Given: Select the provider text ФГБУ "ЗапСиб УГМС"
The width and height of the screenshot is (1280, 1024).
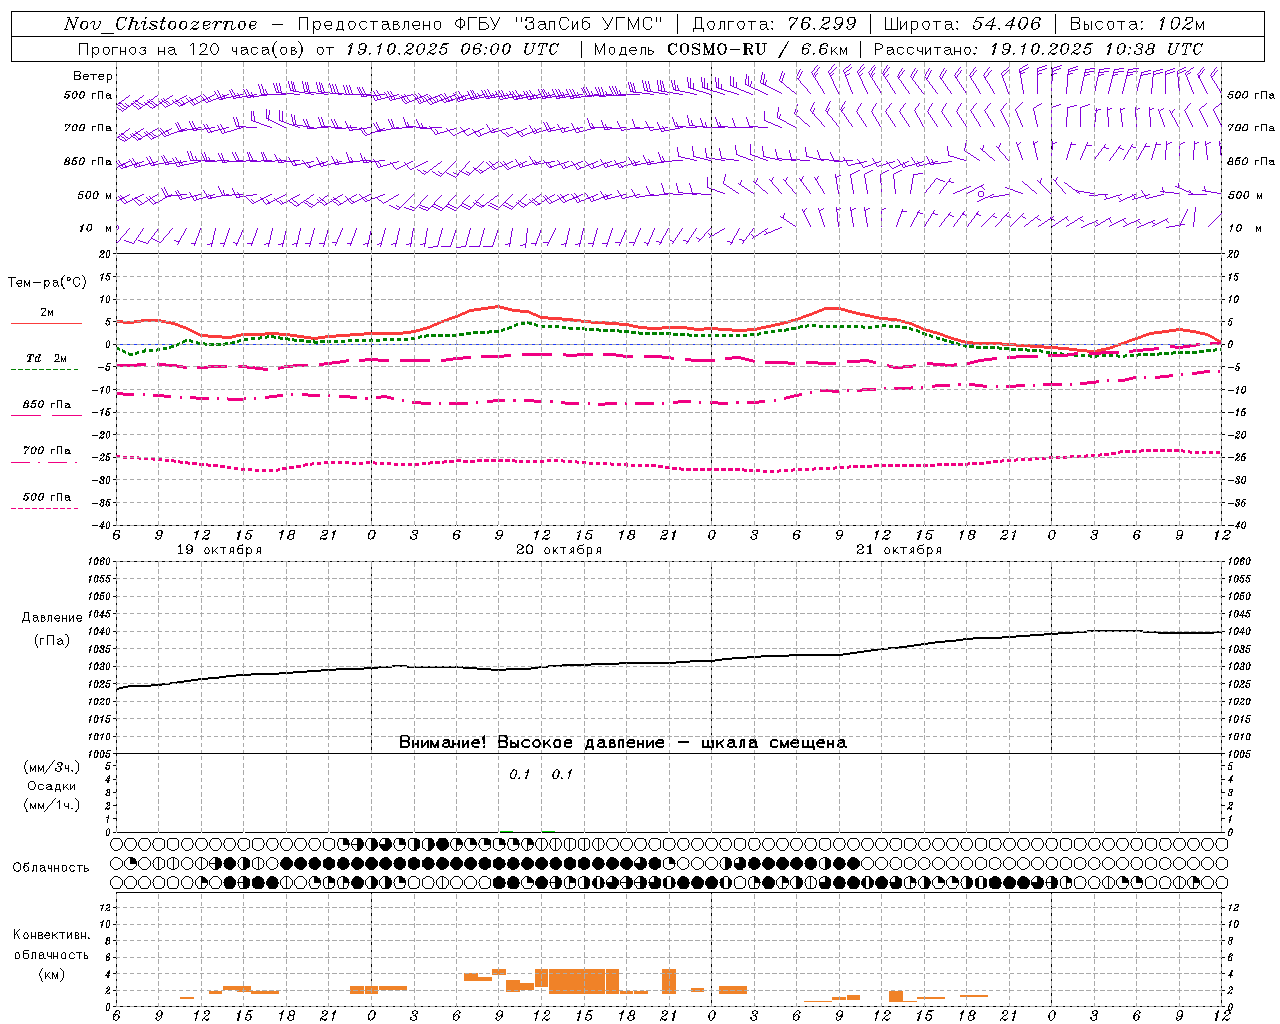Looking at the screenshot, I should (560, 24).
